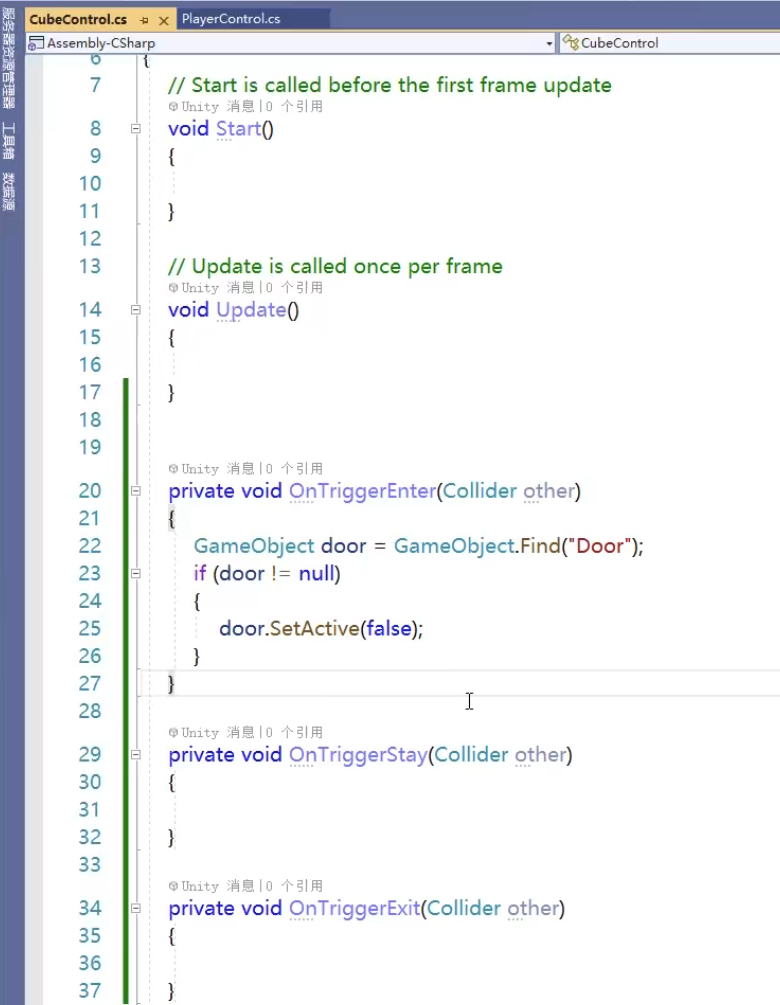Close the CubeControl.cs tab
This screenshot has height=1005, width=780.
(x=163, y=21)
